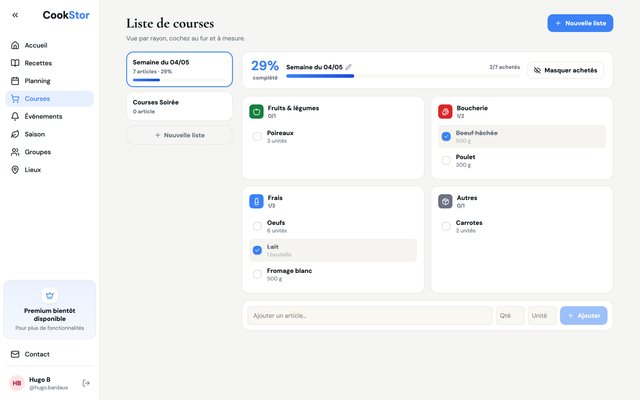Screen dimensions: 640x400
Task: Click the Ajouter button
Action: click(x=584, y=316)
